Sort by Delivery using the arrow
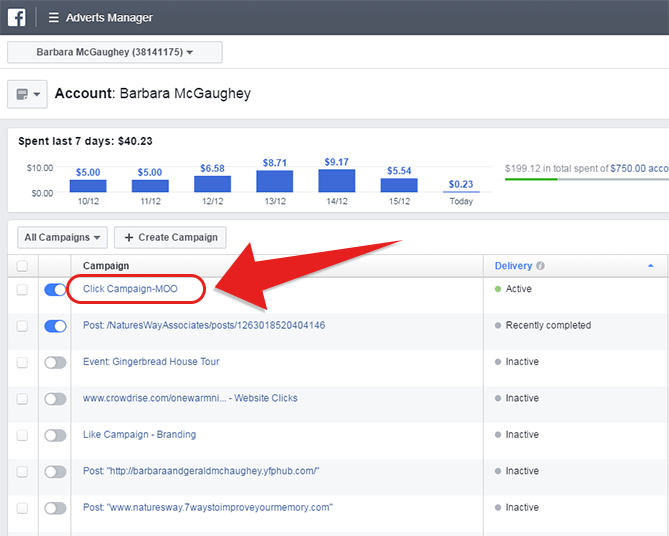The height and width of the screenshot is (536, 669). [x=651, y=265]
